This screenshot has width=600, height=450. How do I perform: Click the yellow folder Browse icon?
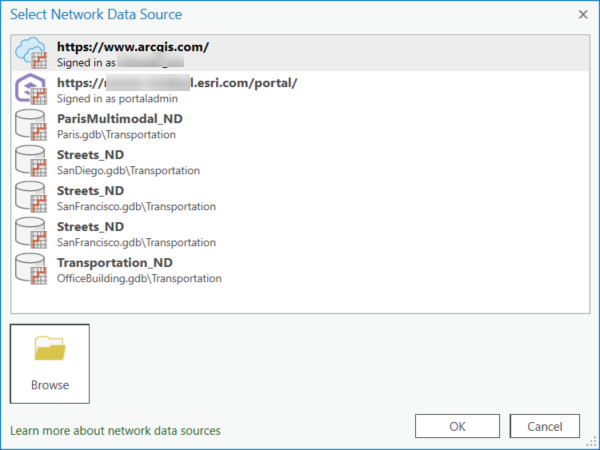tap(49, 349)
